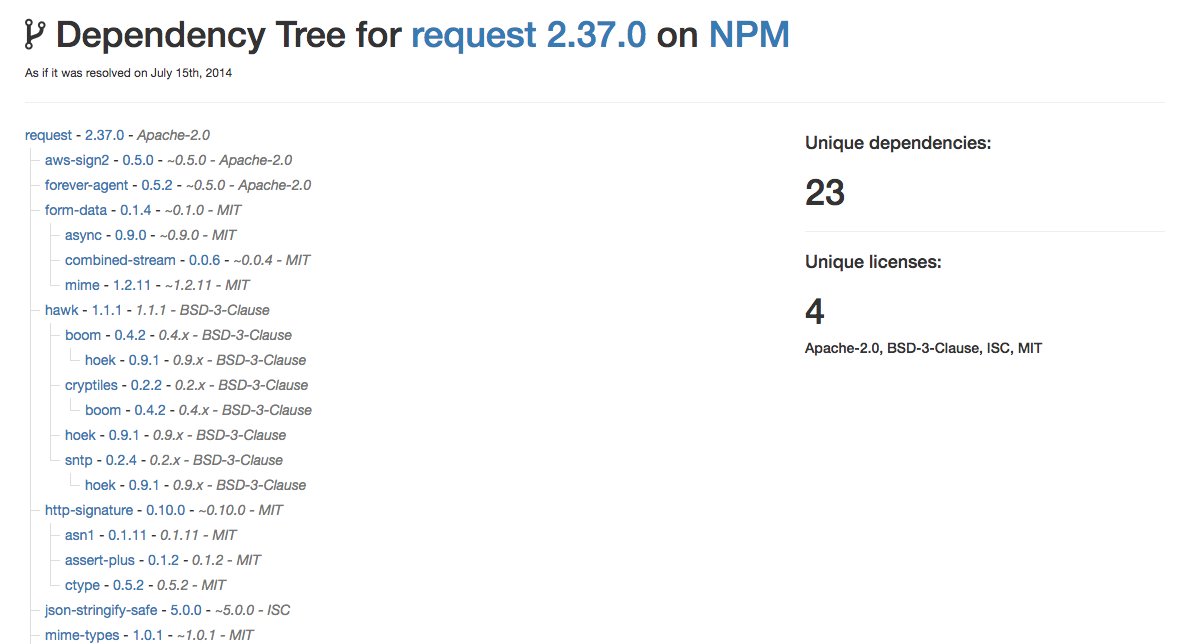
Task: Open the asn1 package link
Action: [x=80, y=535]
